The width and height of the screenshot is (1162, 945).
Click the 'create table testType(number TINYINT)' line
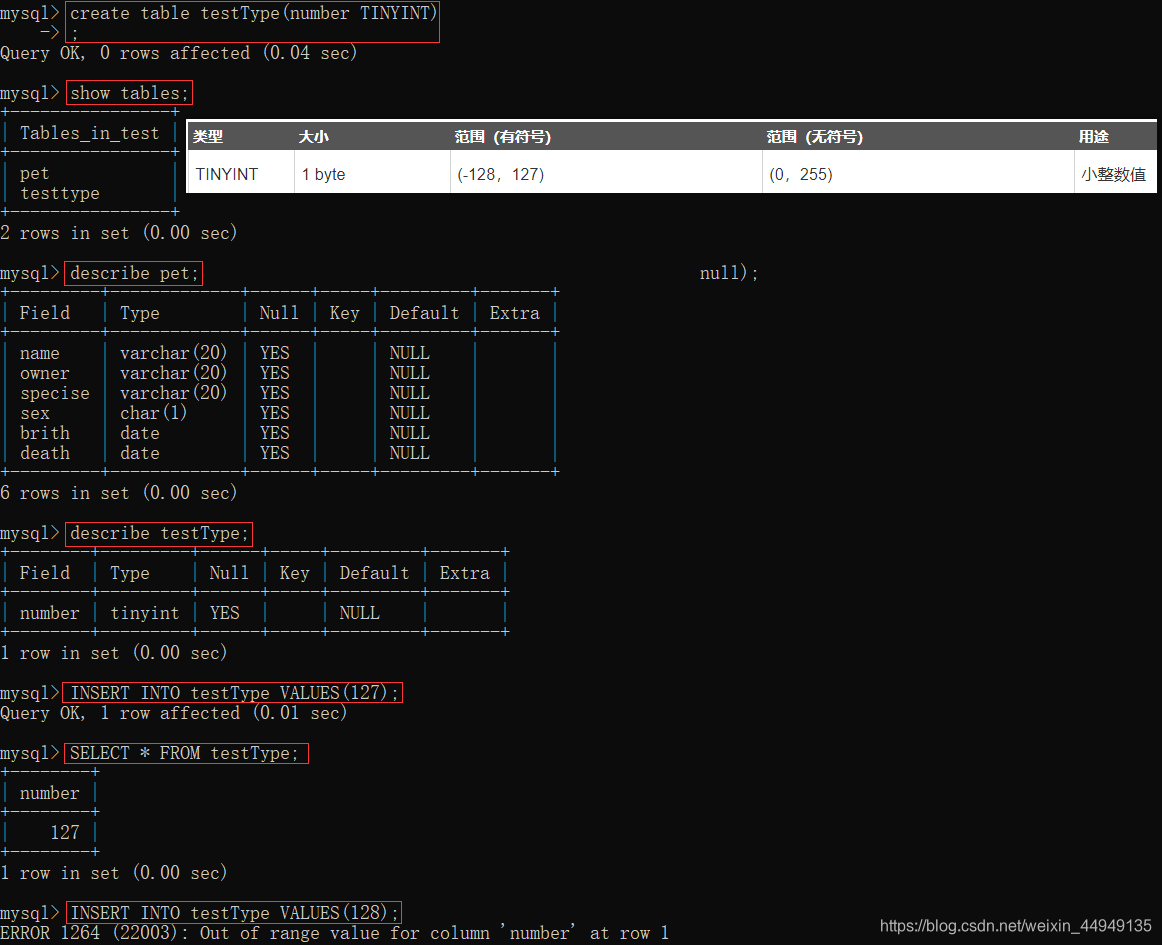tap(253, 13)
